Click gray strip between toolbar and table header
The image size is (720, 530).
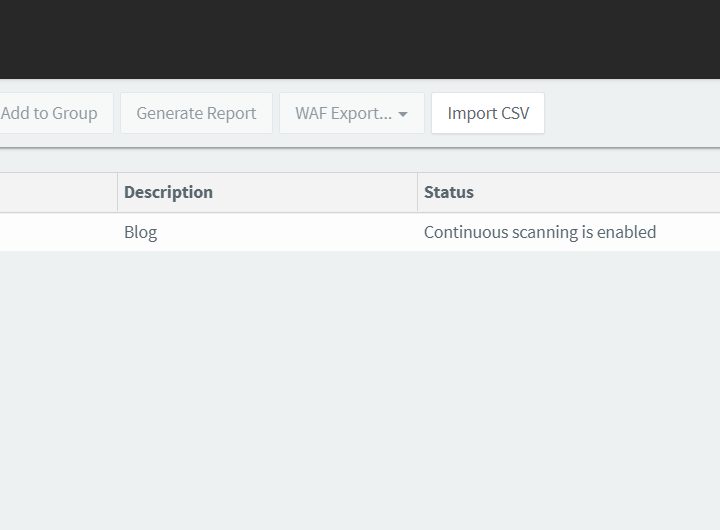[360, 160]
